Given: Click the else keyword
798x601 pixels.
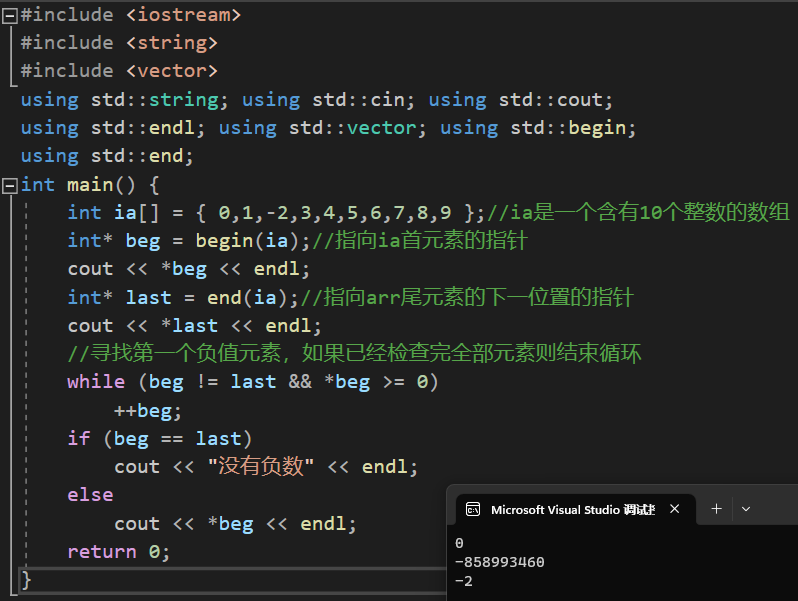Looking at the screenshot, I should coord(90,495).
